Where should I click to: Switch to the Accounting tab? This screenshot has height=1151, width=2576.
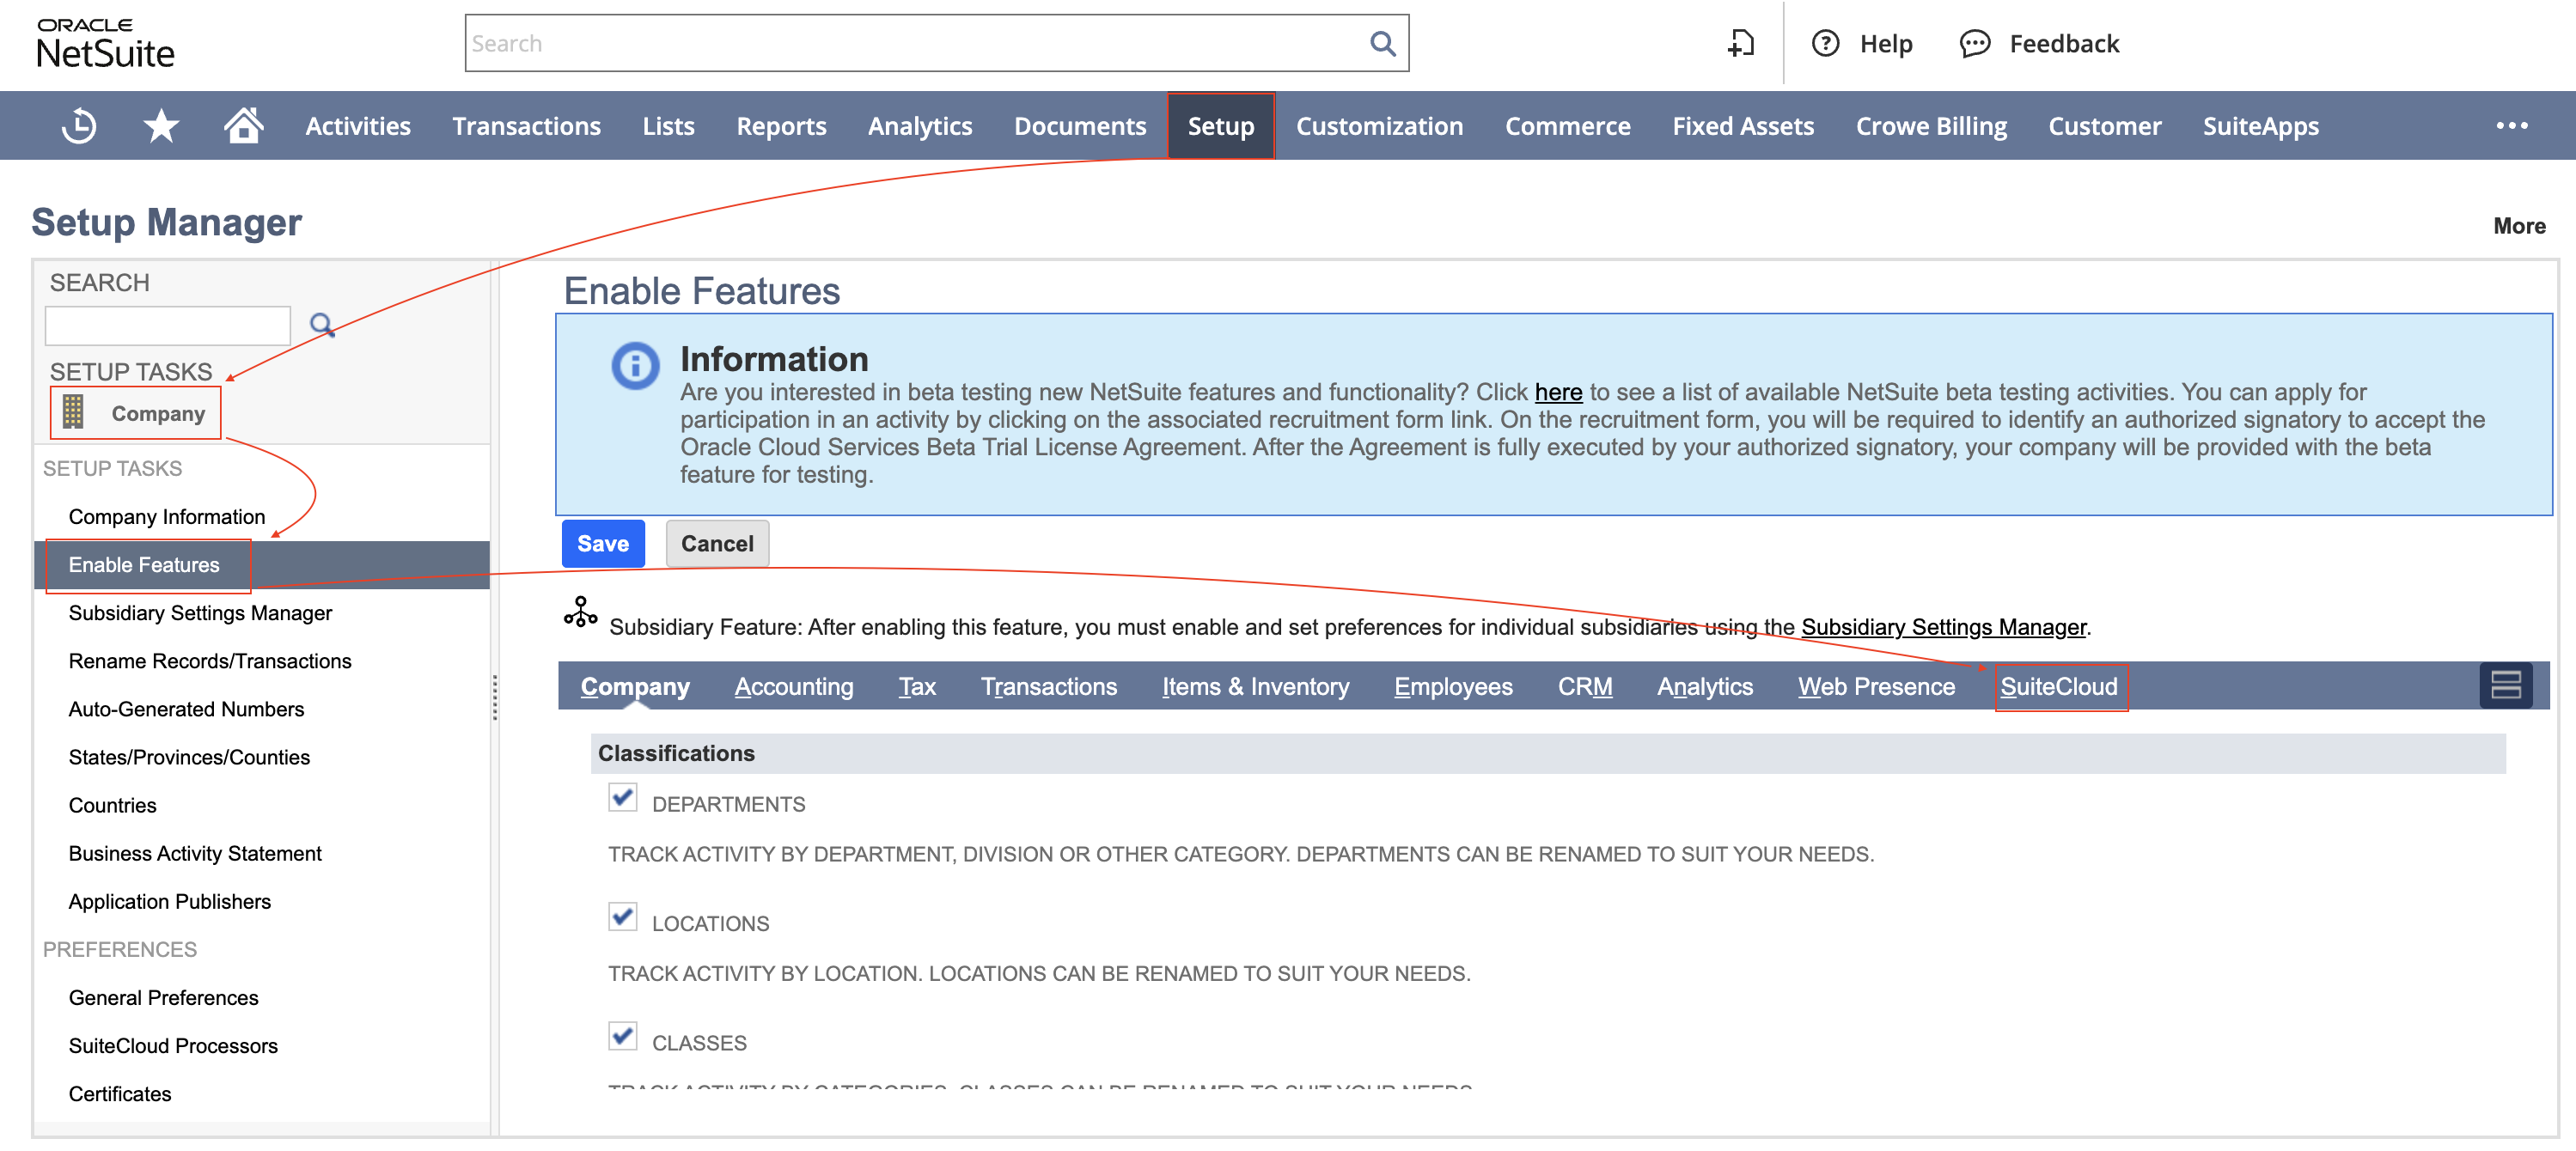pyautogui.click(x=794, y=686)
